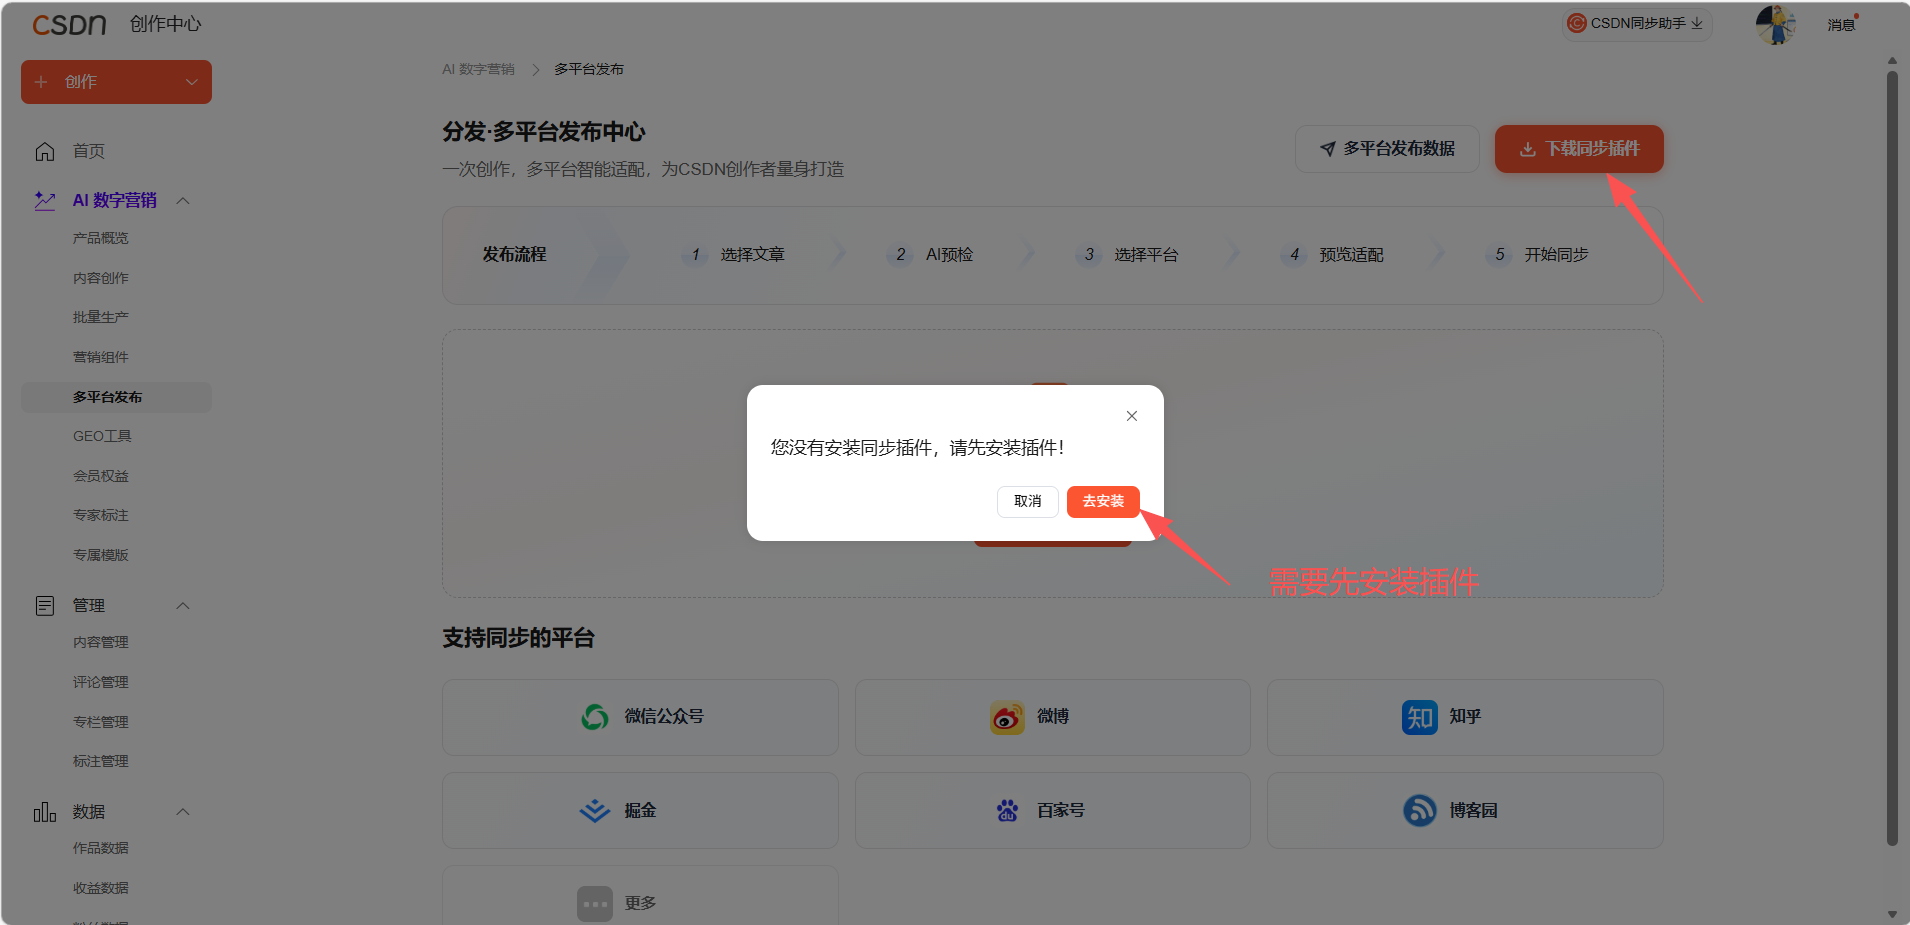Open 收益数据 in sidebar

click(100, 888)
